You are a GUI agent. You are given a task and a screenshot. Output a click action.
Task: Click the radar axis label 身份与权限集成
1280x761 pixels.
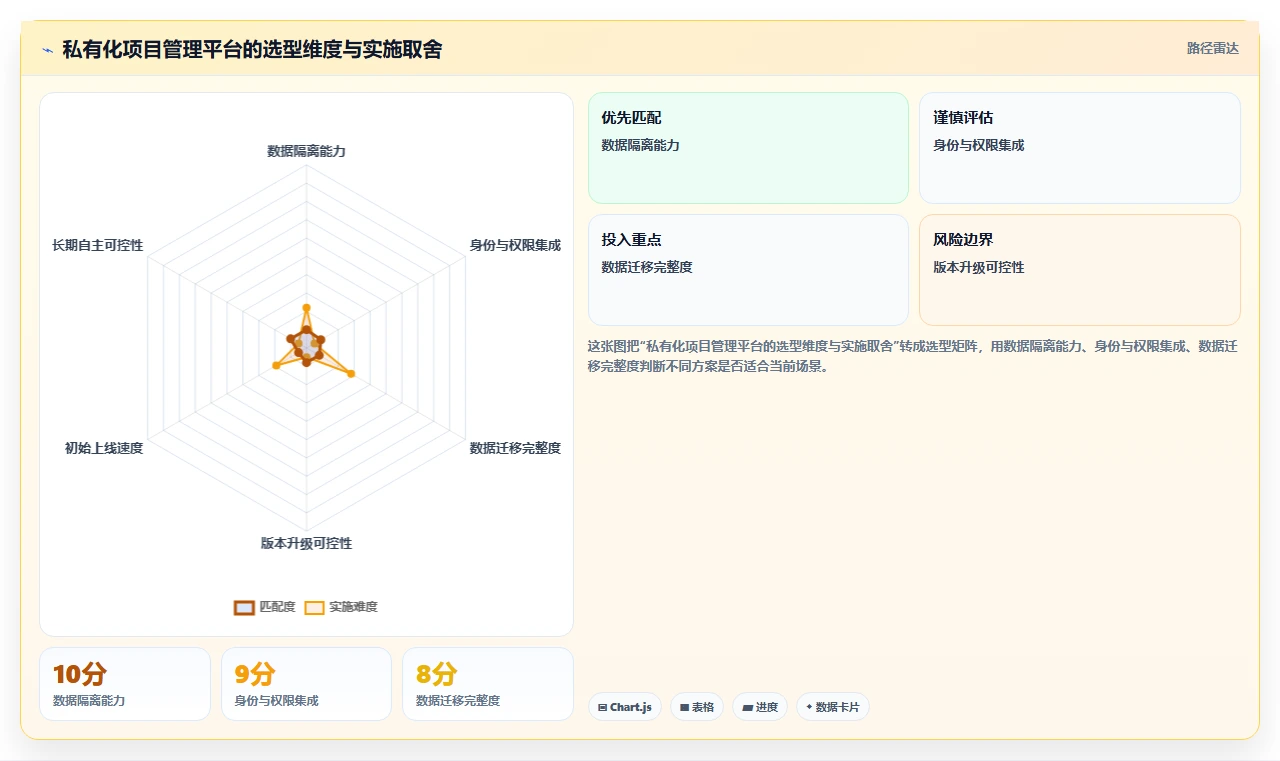[x=515, y=245]
